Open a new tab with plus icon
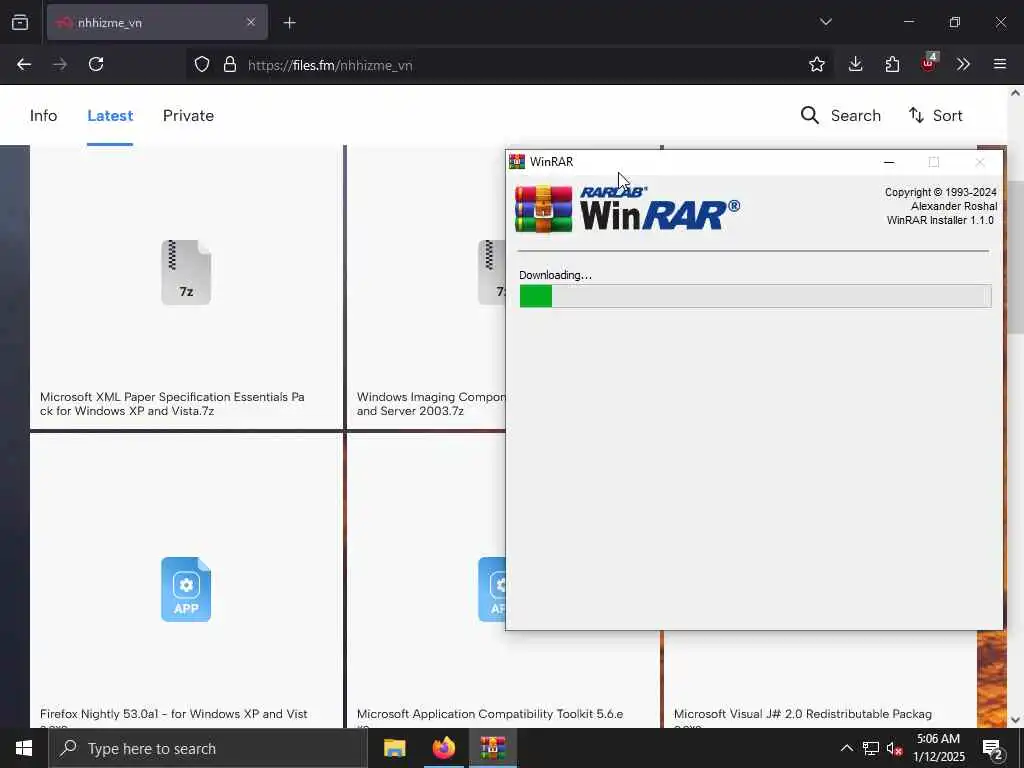The image size is (1024, 768). (x=289, y=23)
